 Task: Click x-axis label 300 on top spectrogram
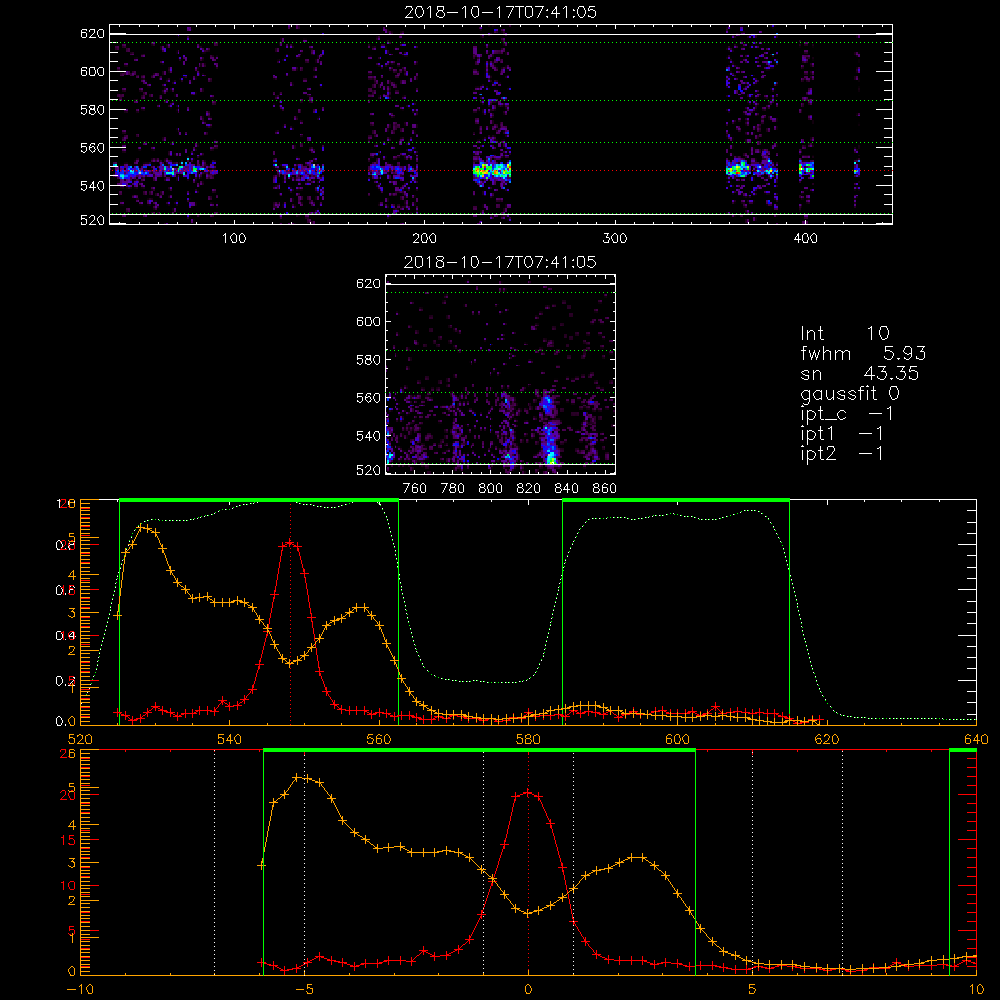click(615, 239)
